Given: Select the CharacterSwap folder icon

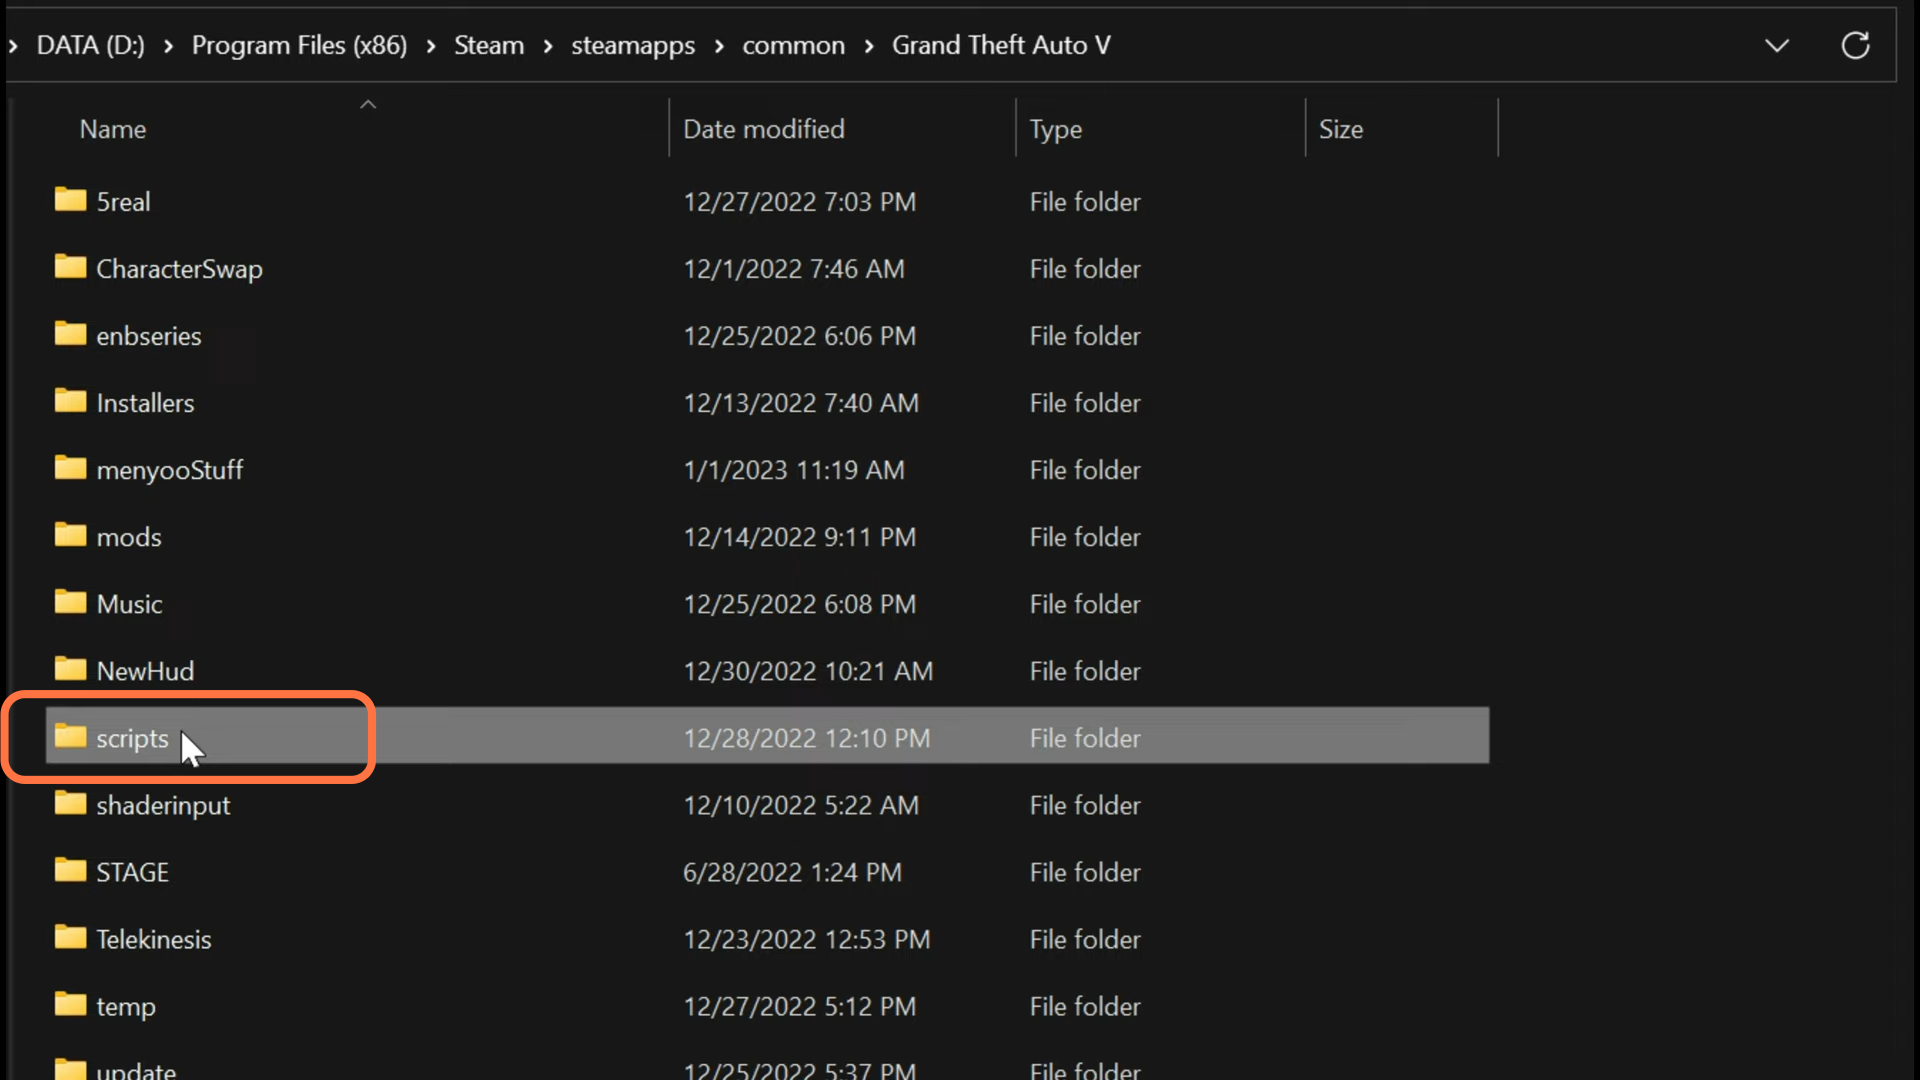Looking at the screenshot, I should 70,267.
